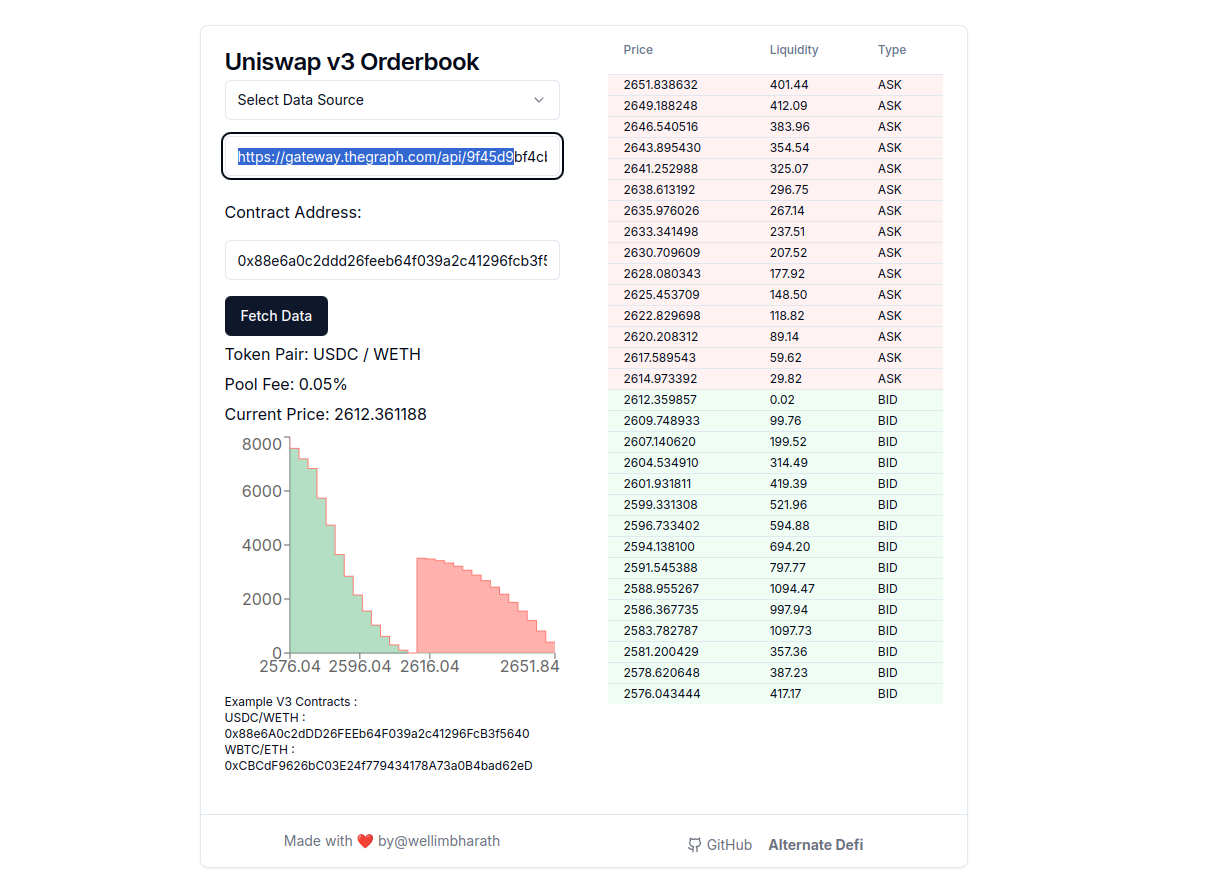Click price cell 2617.589543
This screenshot has height=884, width=1226.
click(x=661, y=358)
